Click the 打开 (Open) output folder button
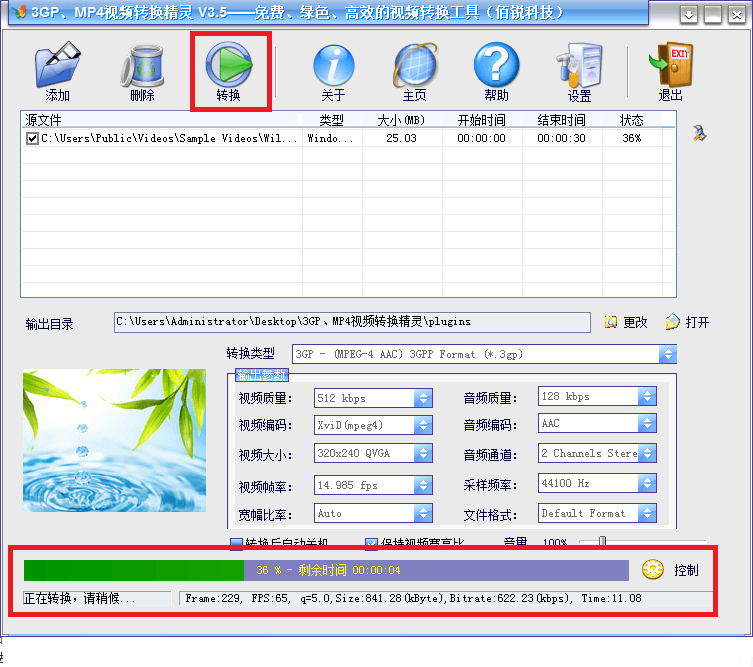The width and height of the screenshot is (753, 667). [688, 322]
